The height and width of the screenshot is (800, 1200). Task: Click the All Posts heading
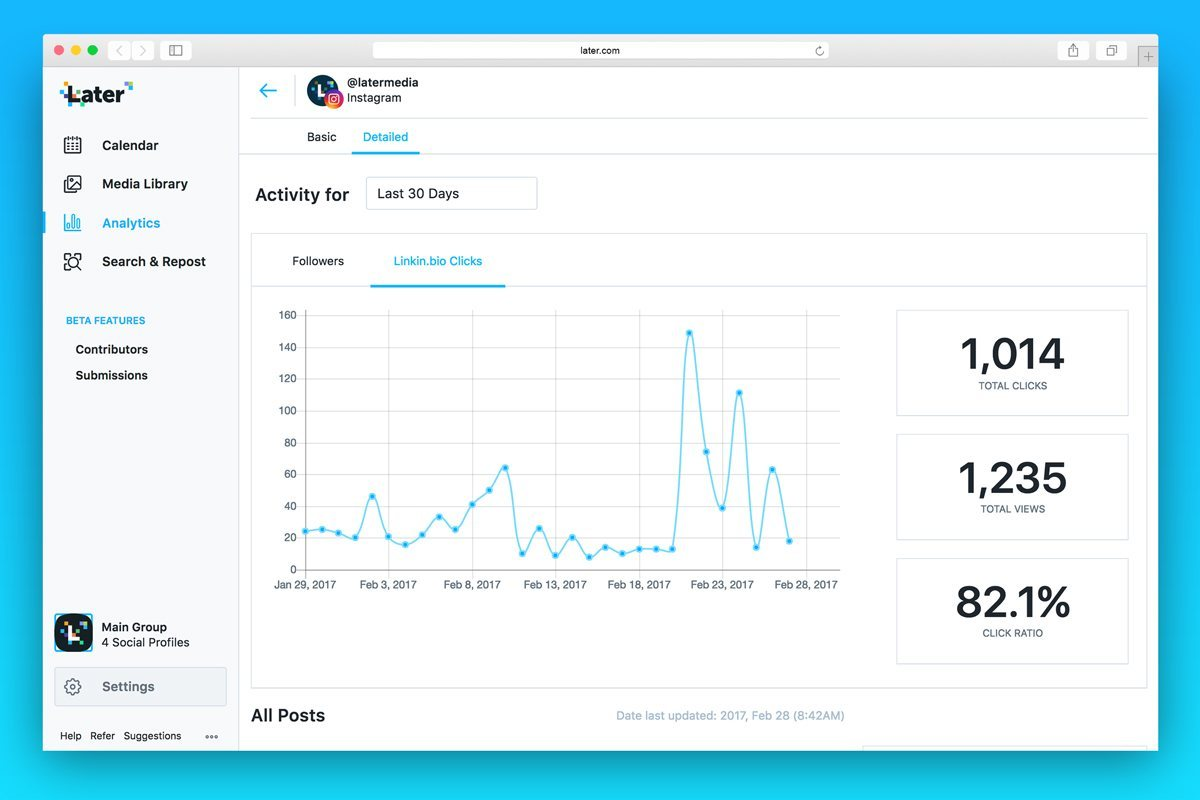(x=288, y=715)
